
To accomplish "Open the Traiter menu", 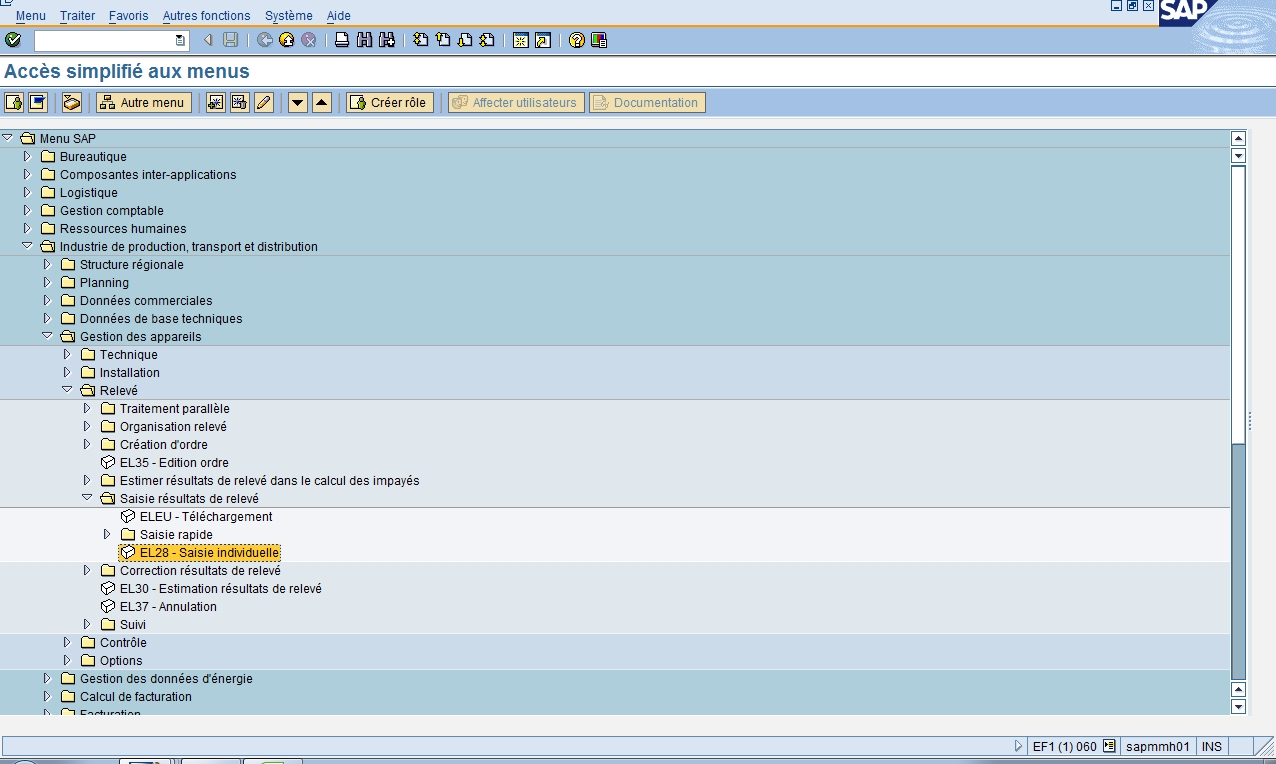I will coord(78,16).
